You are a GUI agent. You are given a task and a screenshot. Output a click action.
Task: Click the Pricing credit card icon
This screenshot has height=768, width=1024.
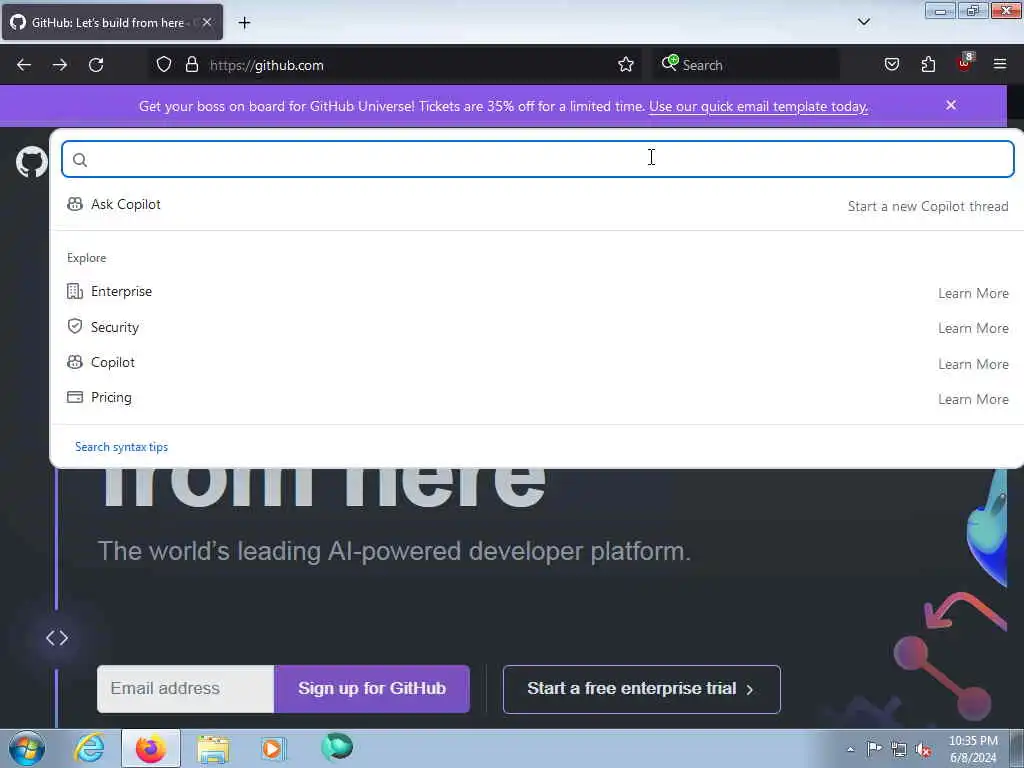click(x=75, y=397)
